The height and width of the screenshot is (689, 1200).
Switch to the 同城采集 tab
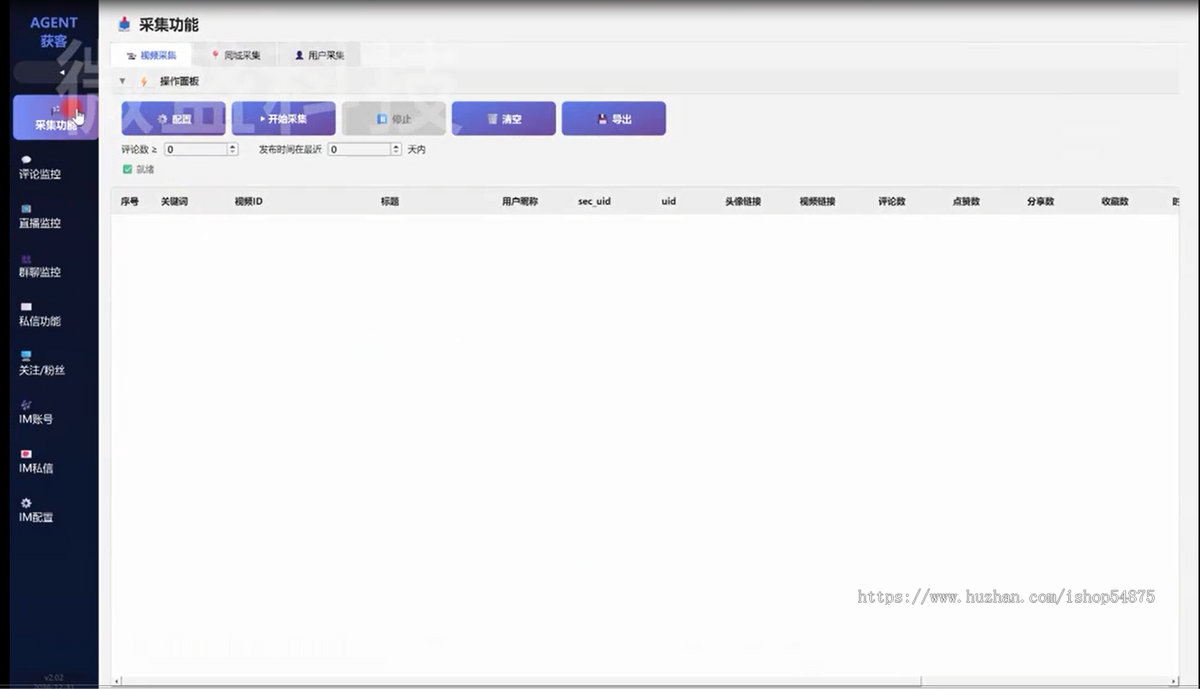[235, 55]
